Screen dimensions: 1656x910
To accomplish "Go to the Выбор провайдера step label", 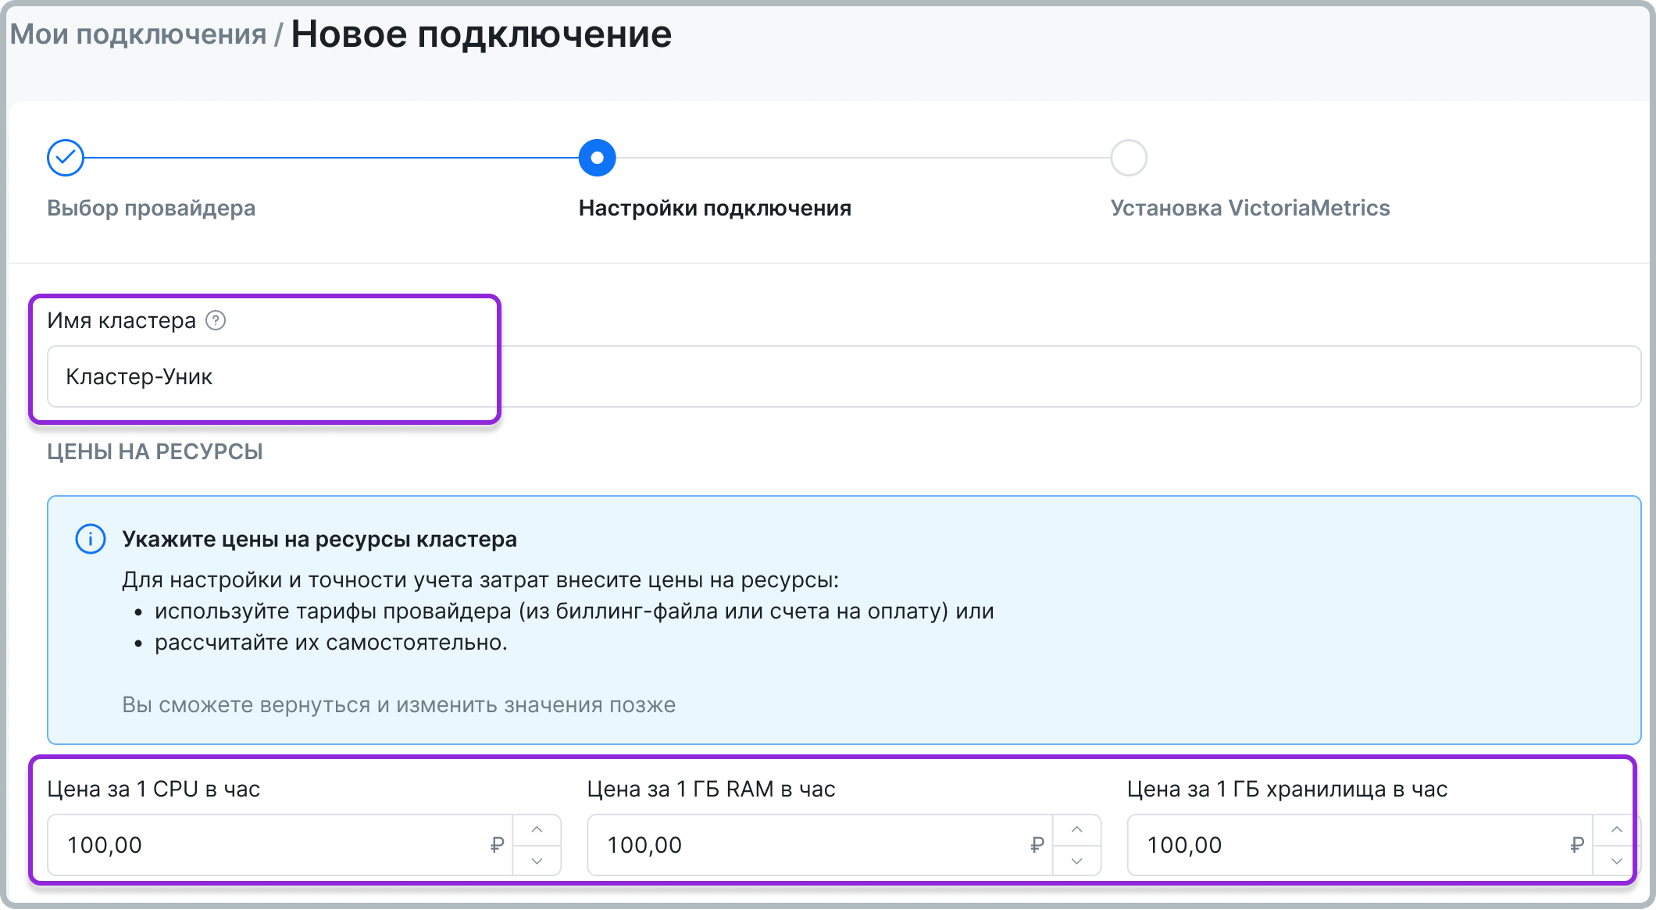I will (x=151, y=208).
